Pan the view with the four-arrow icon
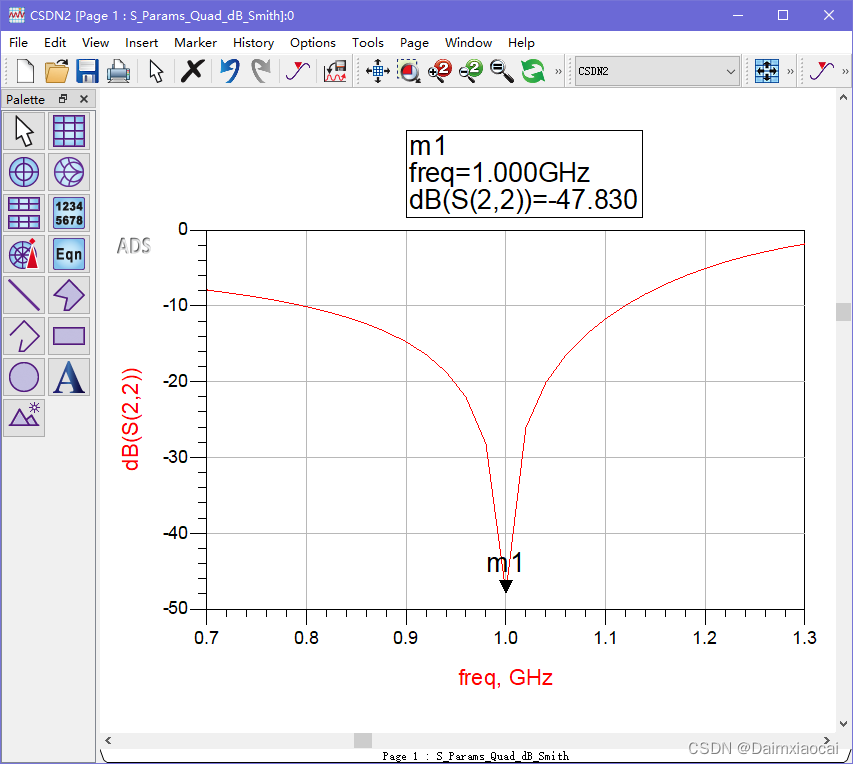Screen dimensions: 853x764 coord(378,71)
